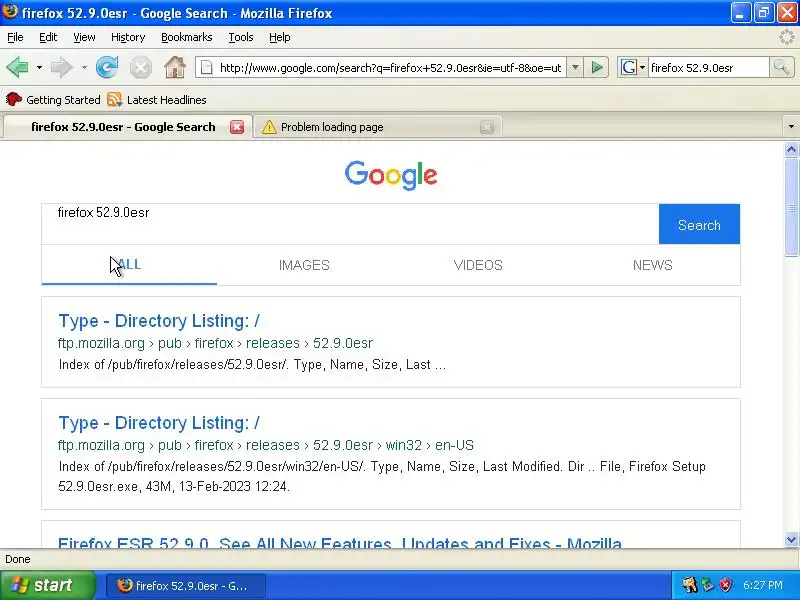Open the Help menu
The height and width of the screenshot is (600, 800).
tap(280, 37)
